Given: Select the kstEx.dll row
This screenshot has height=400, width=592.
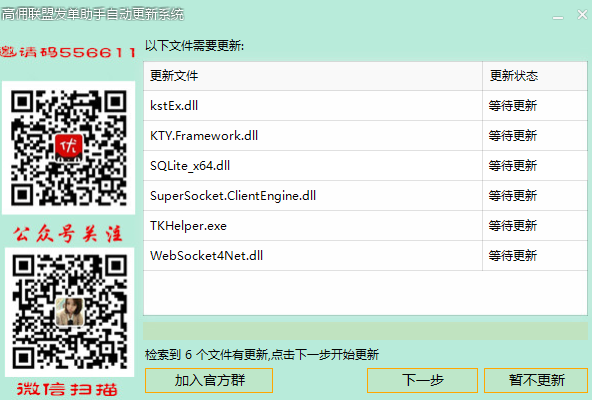Looking at the screenshot, I should pos(365,105).
